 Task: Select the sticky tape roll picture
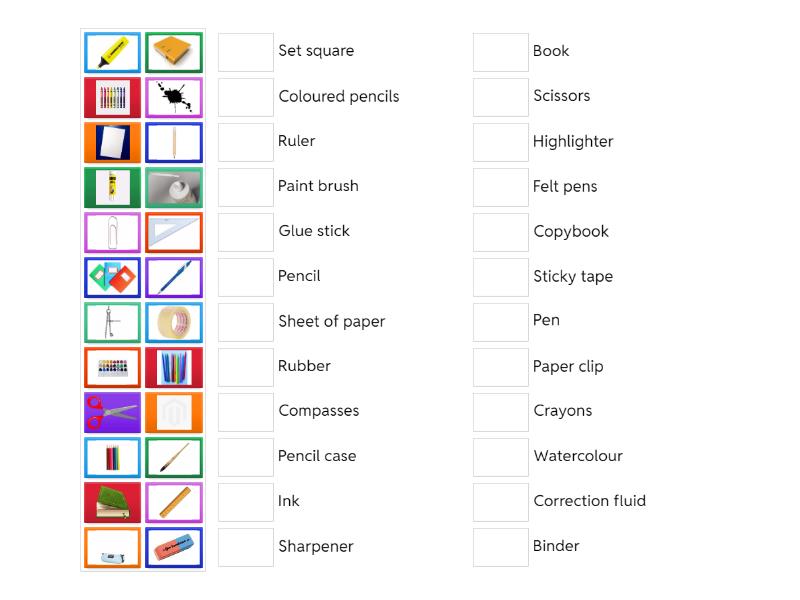174,322
